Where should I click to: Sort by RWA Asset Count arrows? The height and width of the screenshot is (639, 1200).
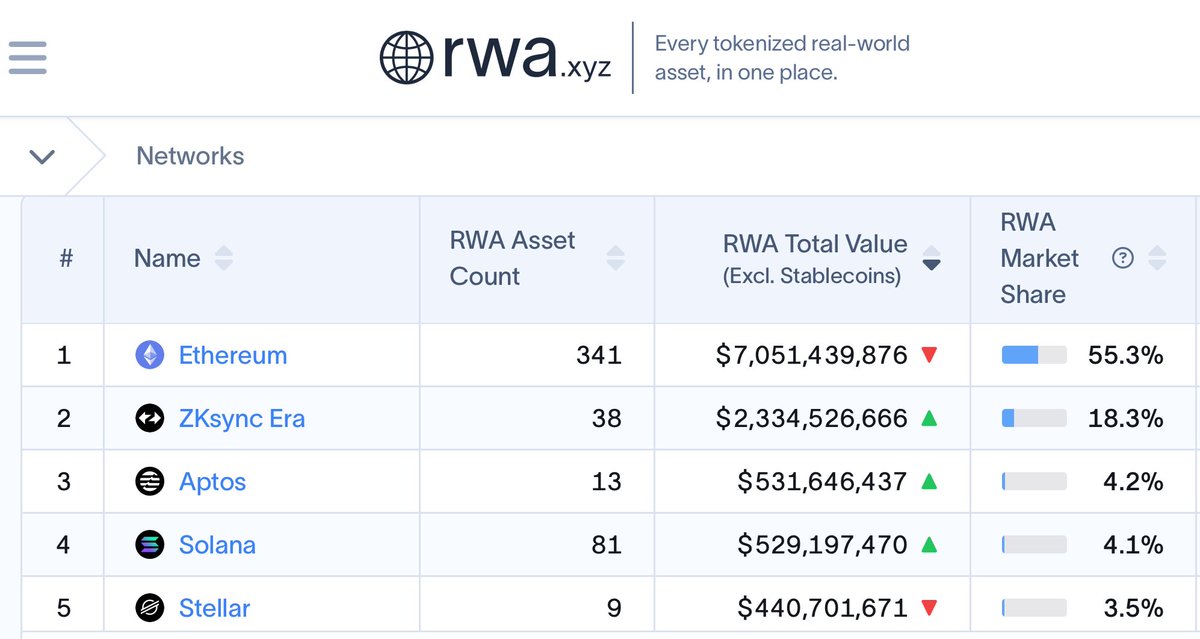point(616,258)
